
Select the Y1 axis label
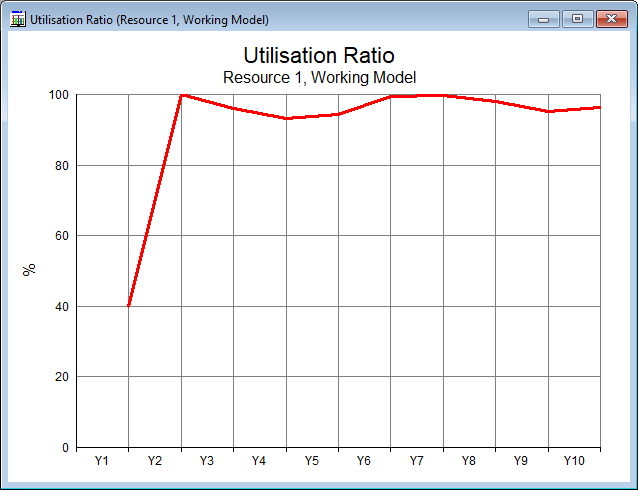click(x=102, y=461)
